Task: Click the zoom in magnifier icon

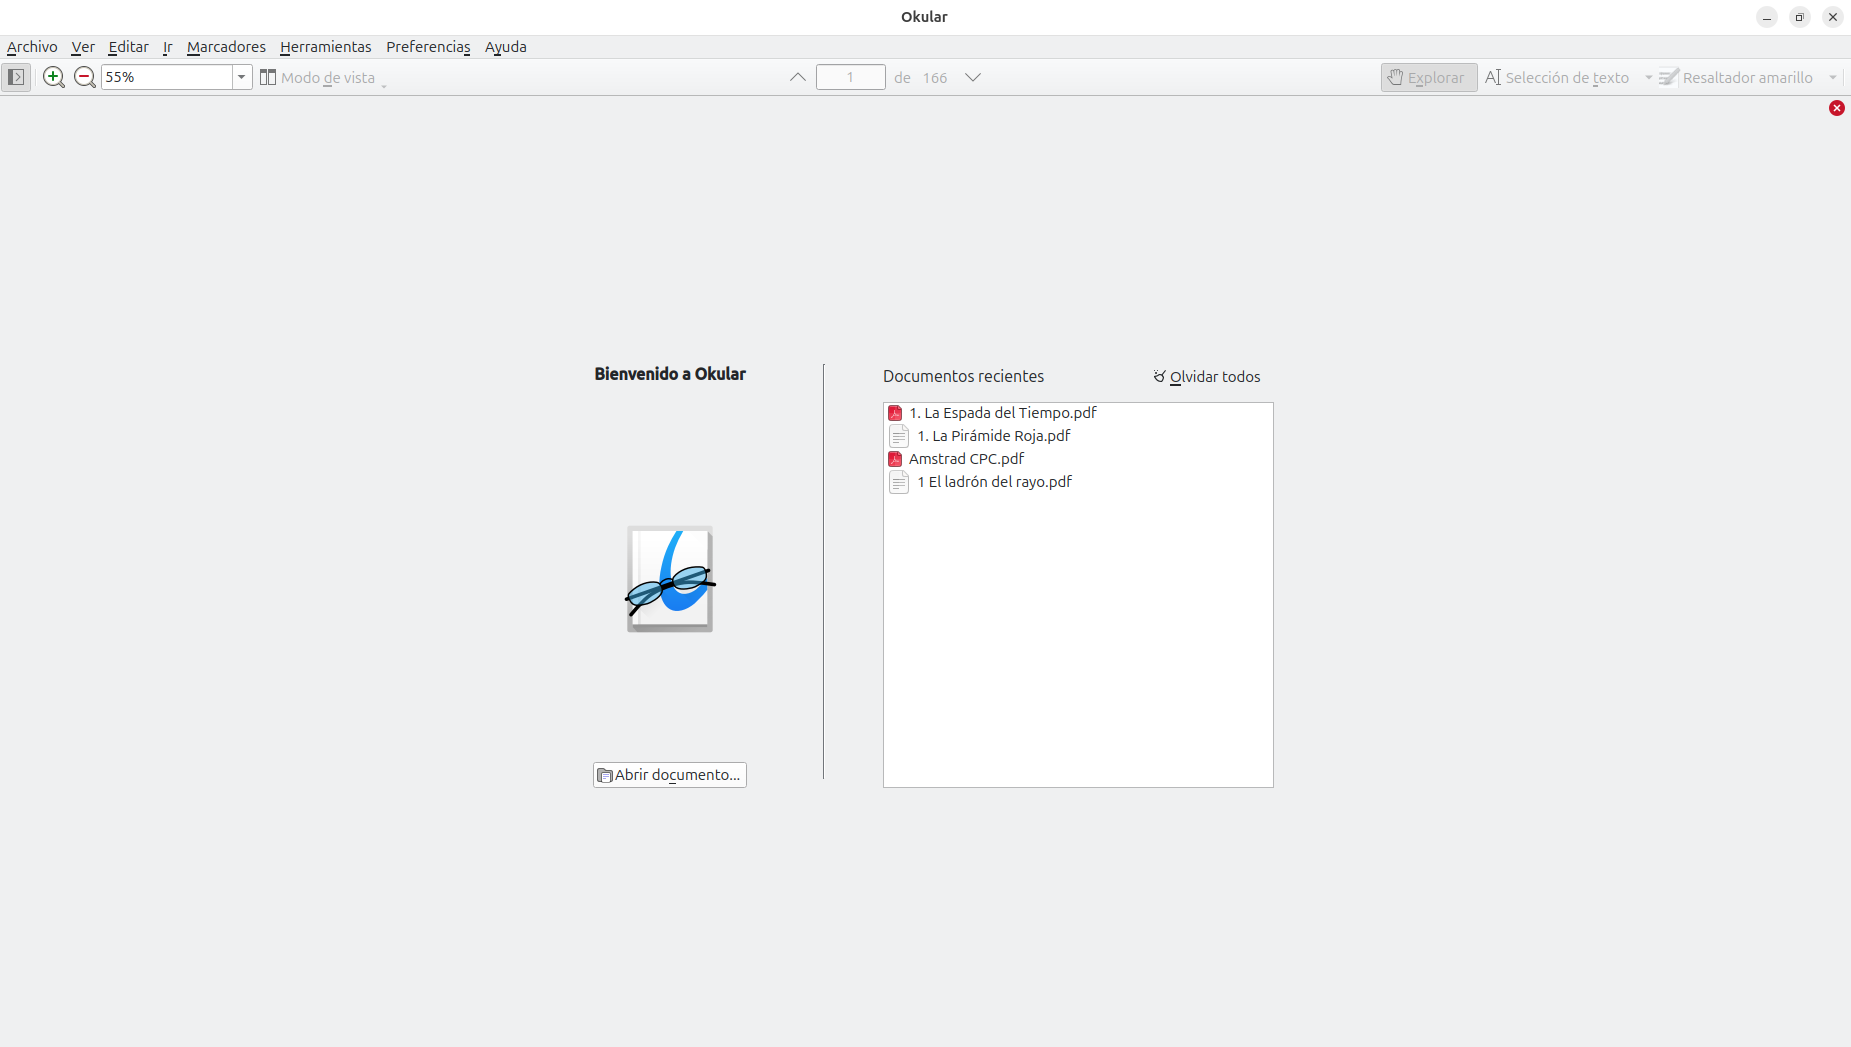Action: click(x=54, y=77)
